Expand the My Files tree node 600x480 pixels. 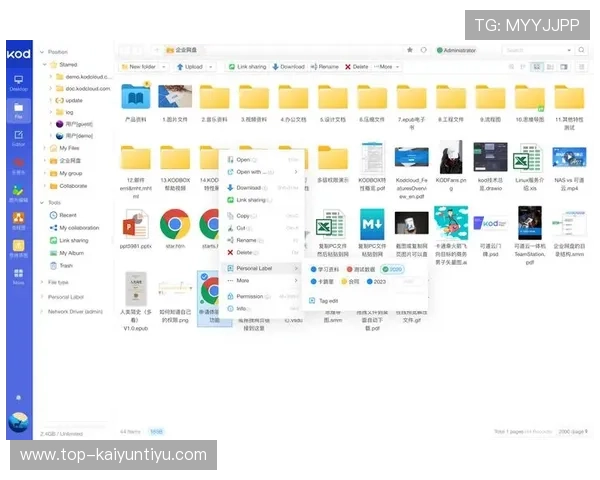(43, 148)
